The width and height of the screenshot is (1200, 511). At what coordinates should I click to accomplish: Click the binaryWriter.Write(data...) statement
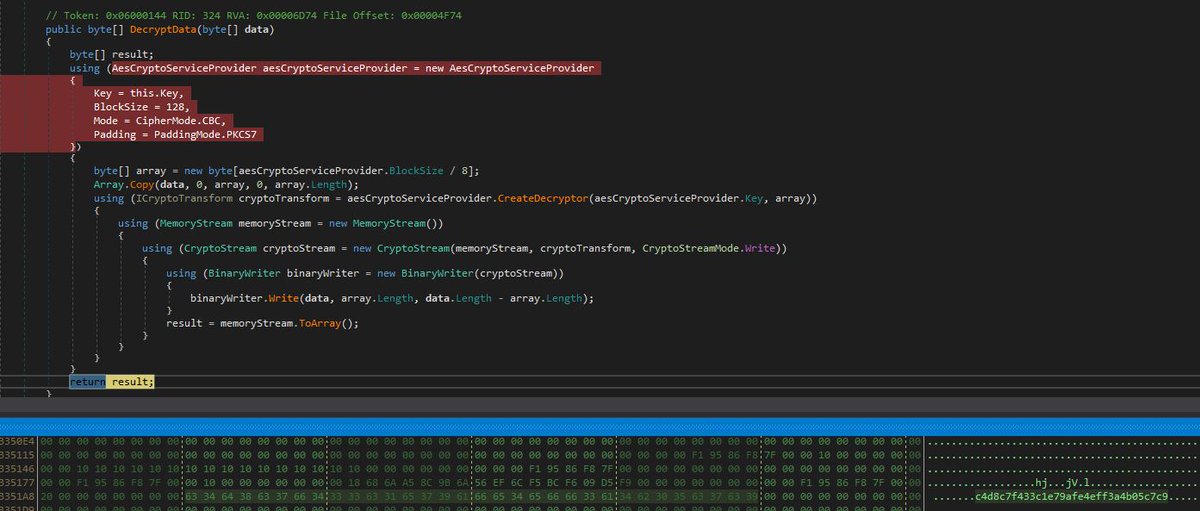click(x=390, y=298)
